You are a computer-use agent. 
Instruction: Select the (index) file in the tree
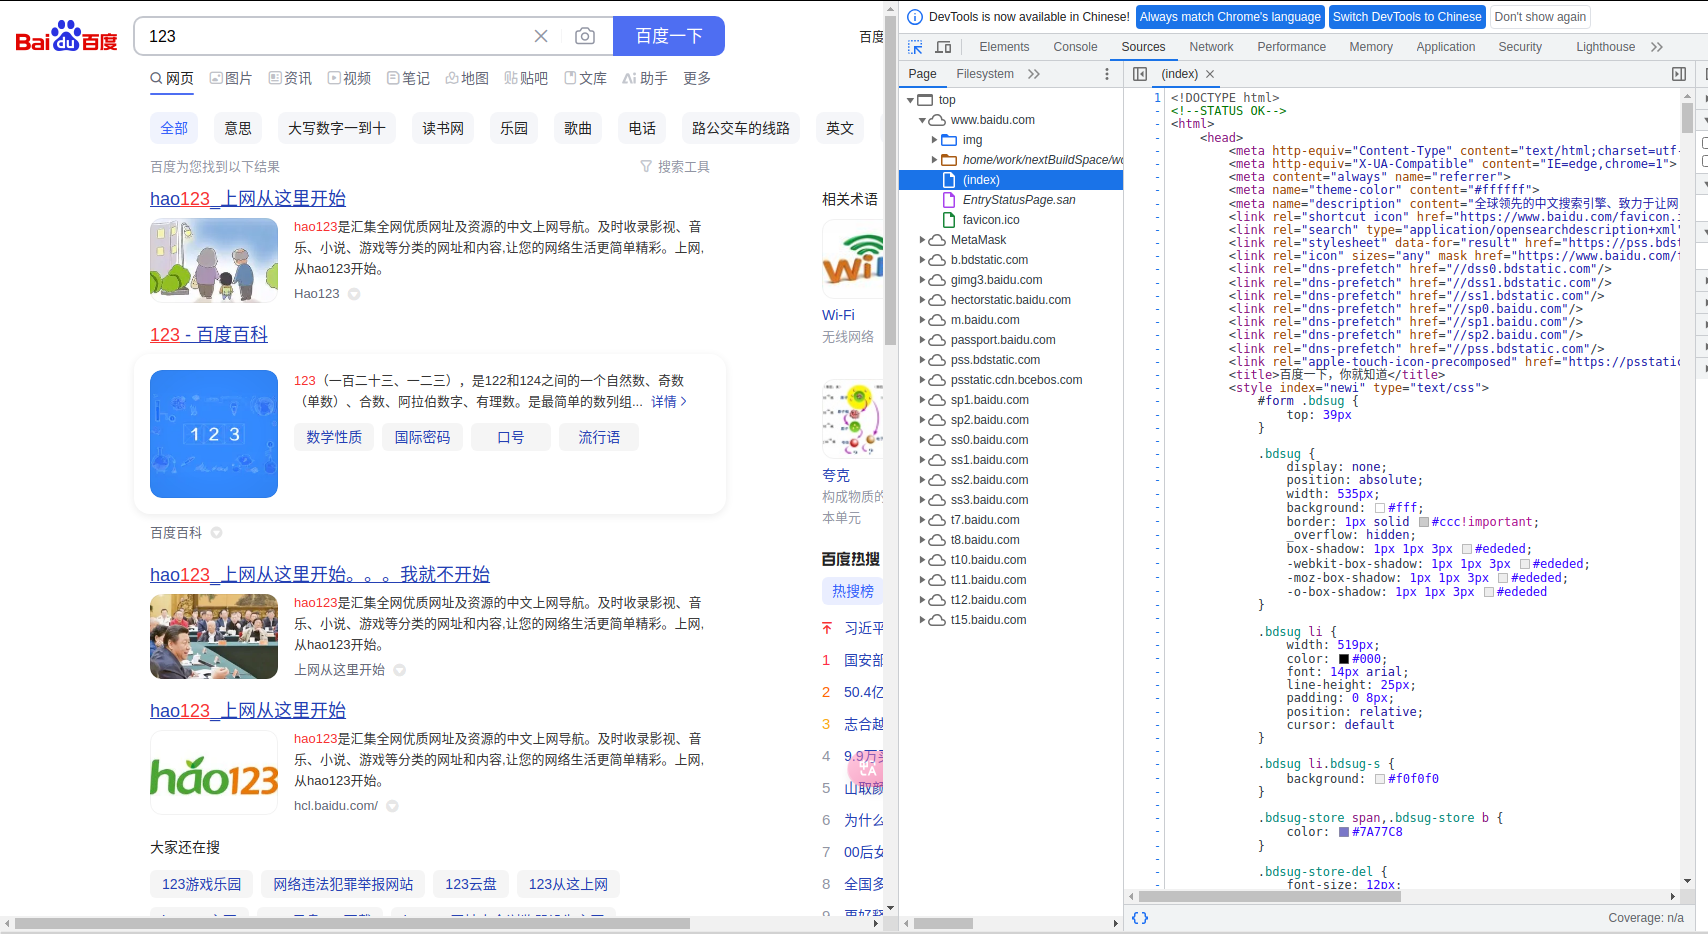click(1011, 180)
